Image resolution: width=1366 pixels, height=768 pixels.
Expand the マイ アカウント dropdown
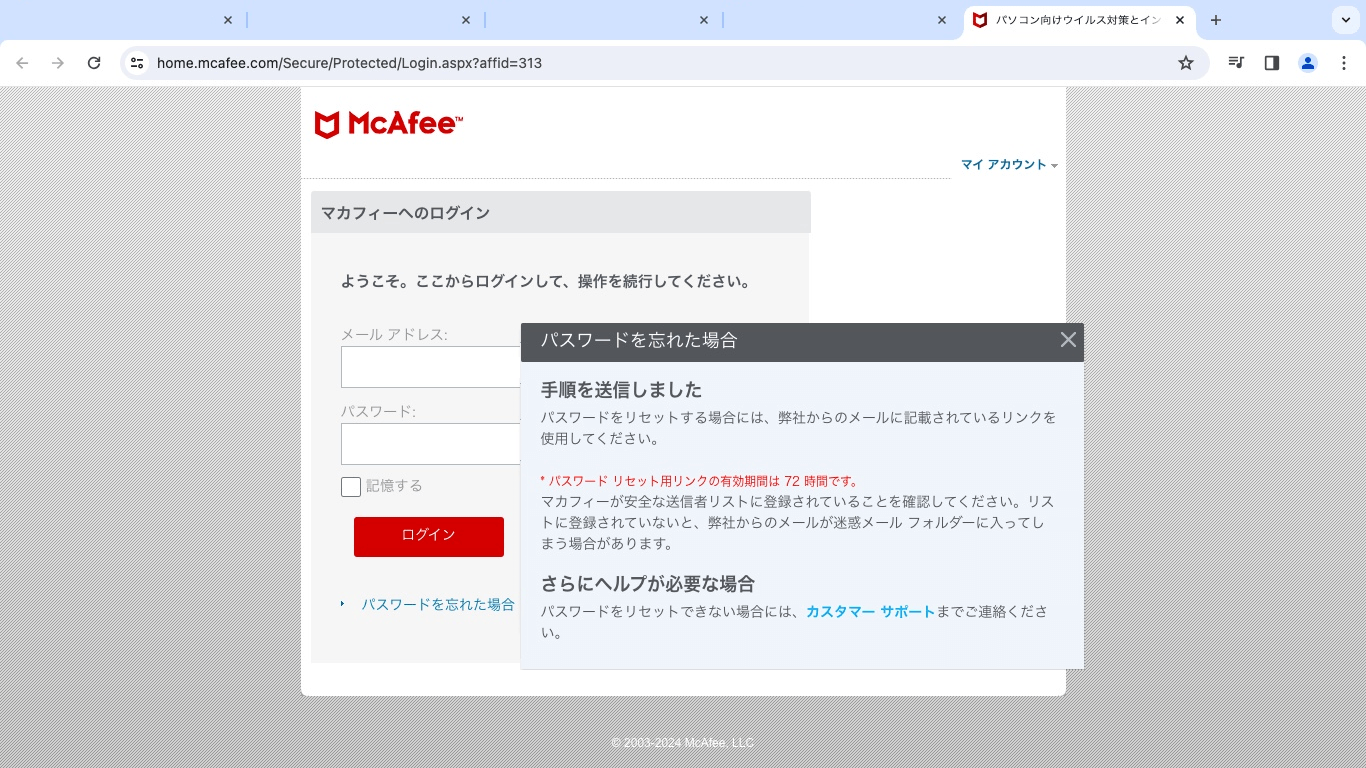point(1009,165)
